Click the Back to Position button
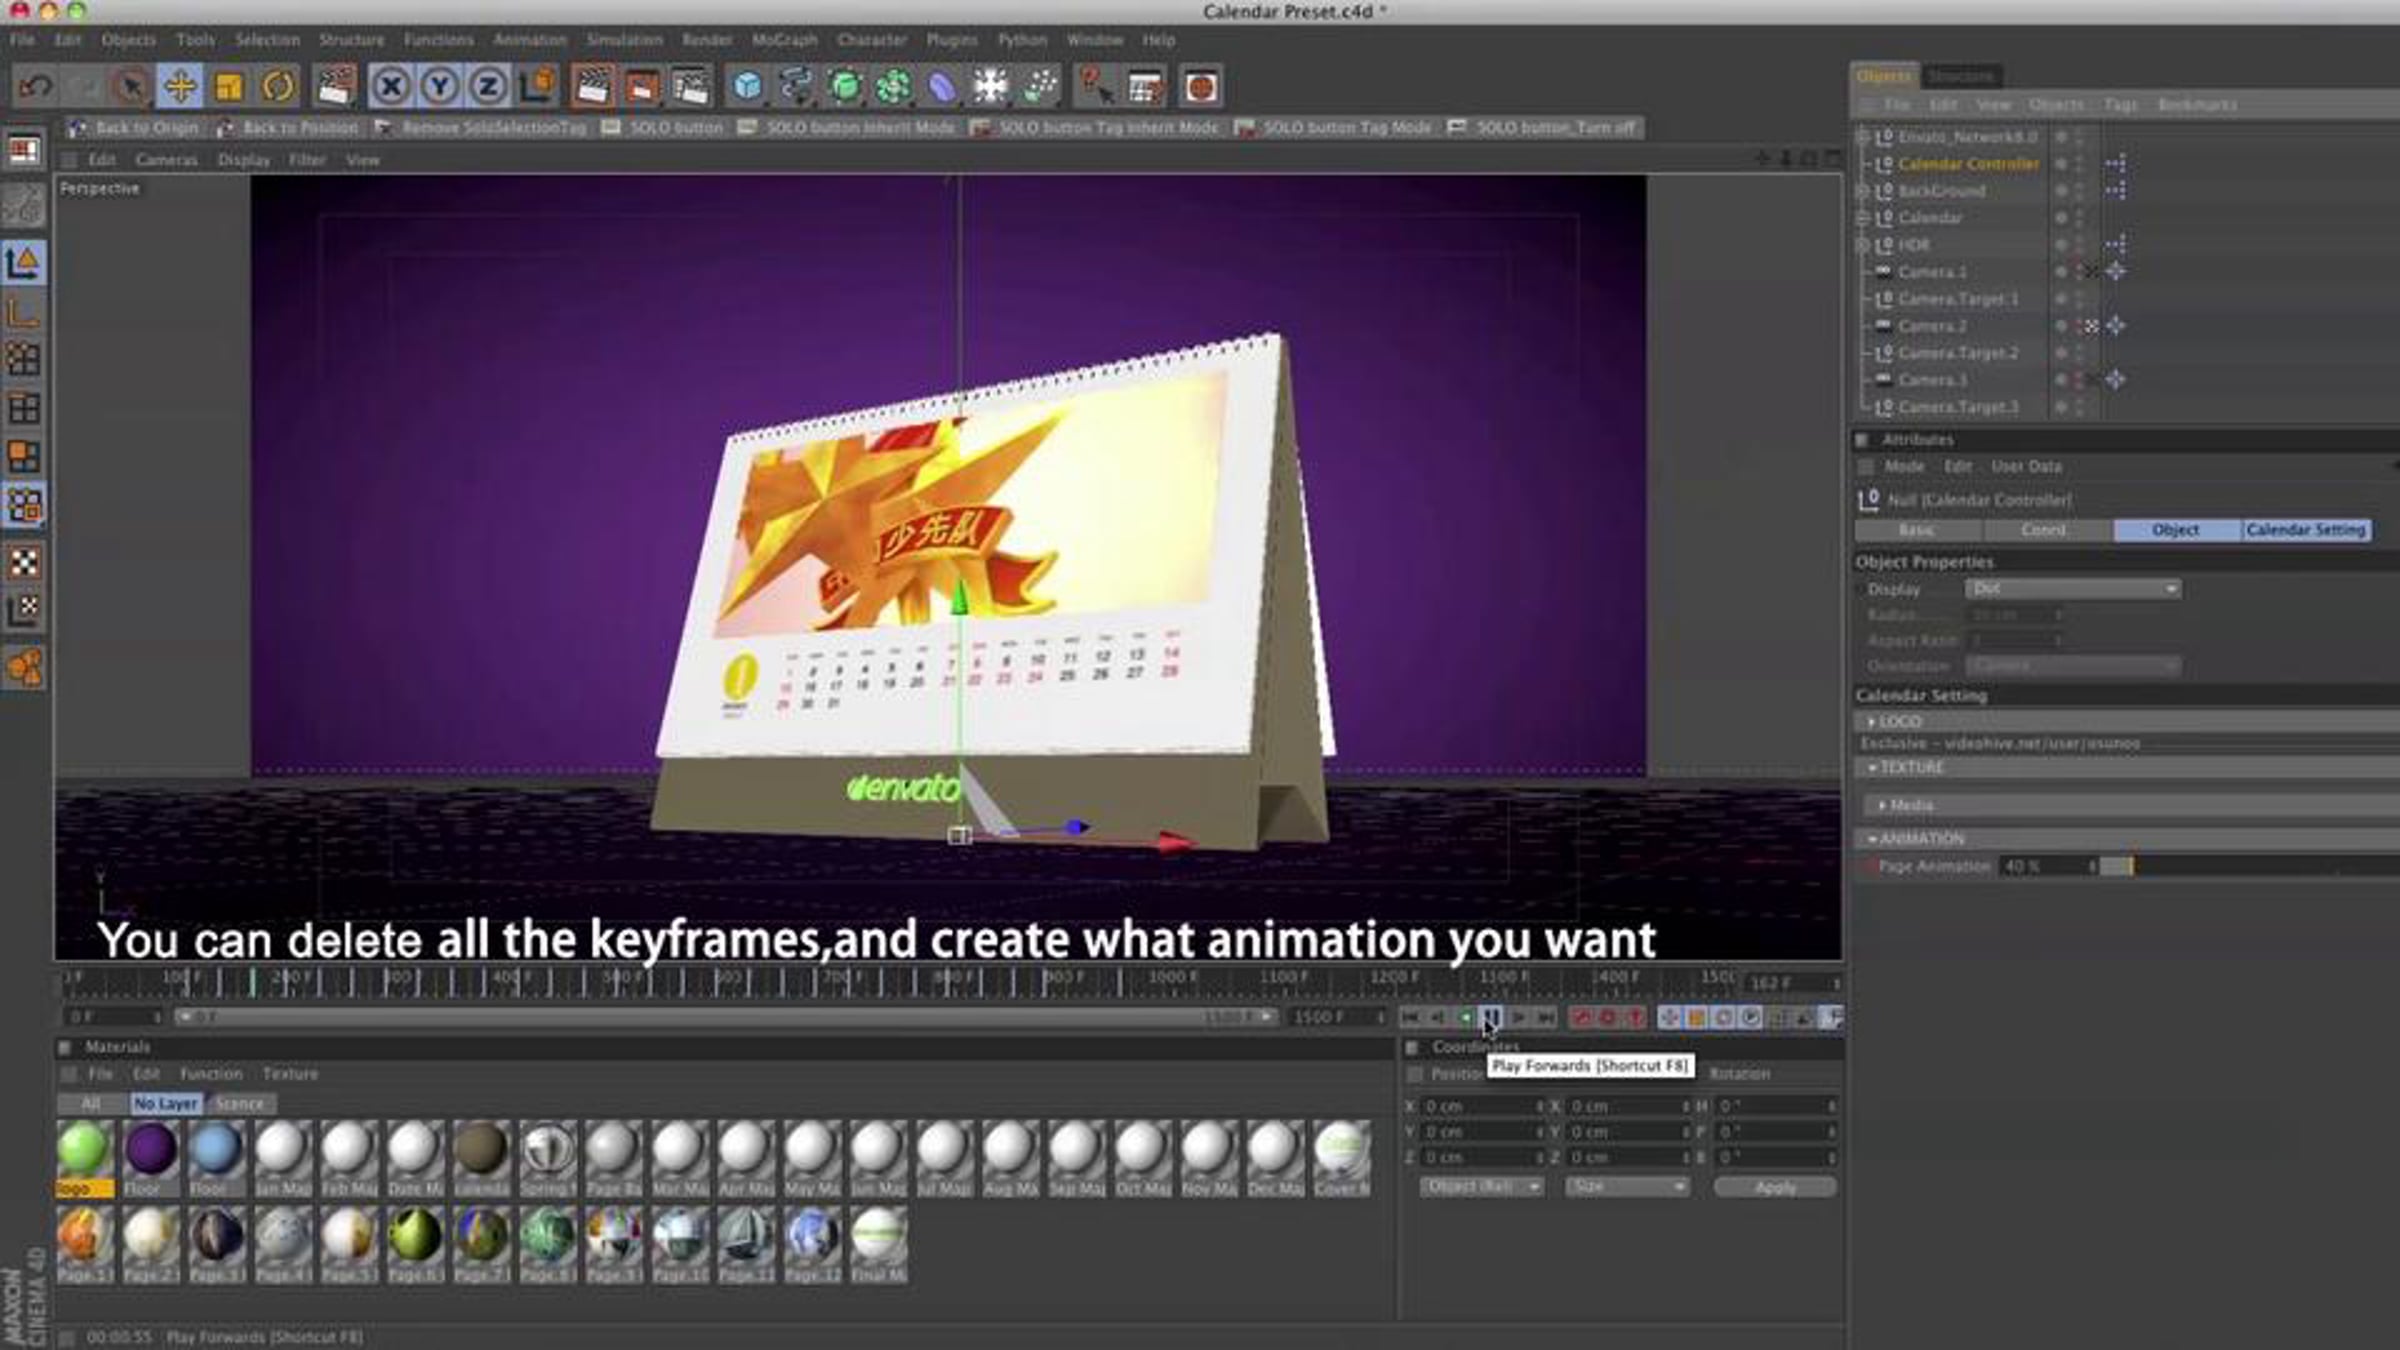The height and width of the screenshot is (1350, 2400). pos(288,128)
